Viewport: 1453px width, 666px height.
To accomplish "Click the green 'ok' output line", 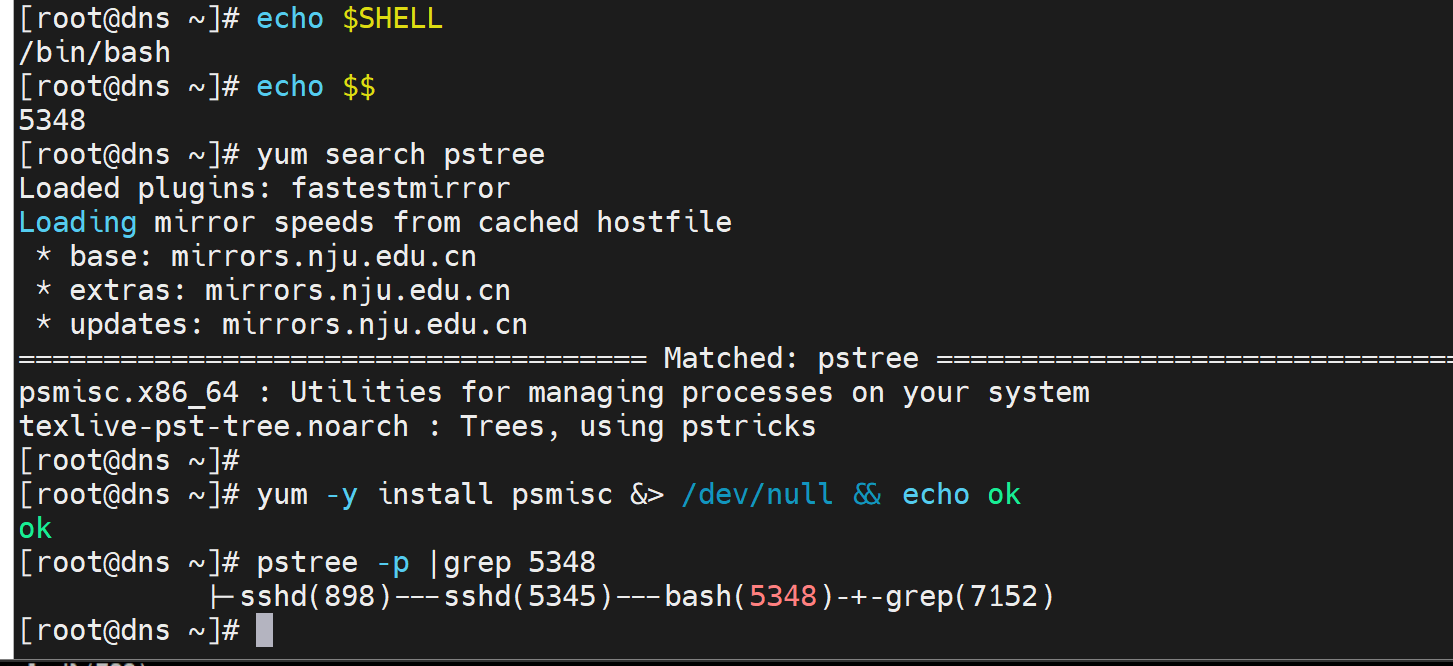I will [35, 528].
